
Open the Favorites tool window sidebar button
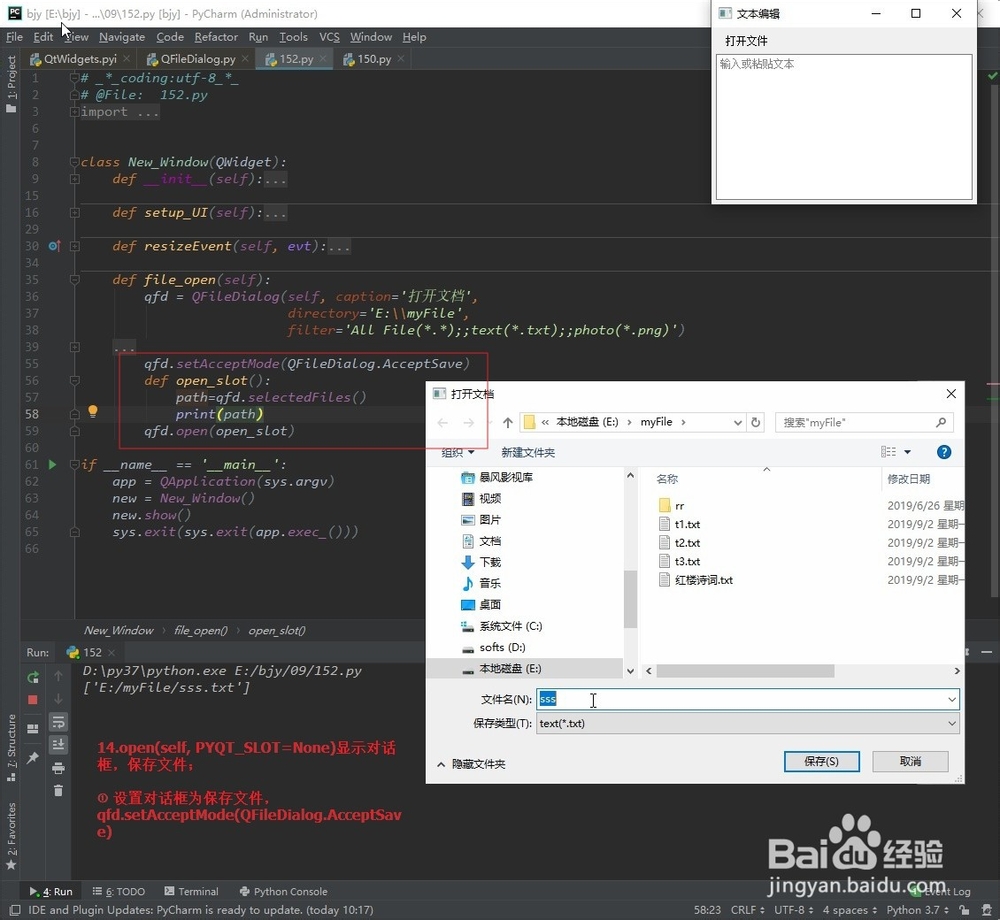[11, 836]
